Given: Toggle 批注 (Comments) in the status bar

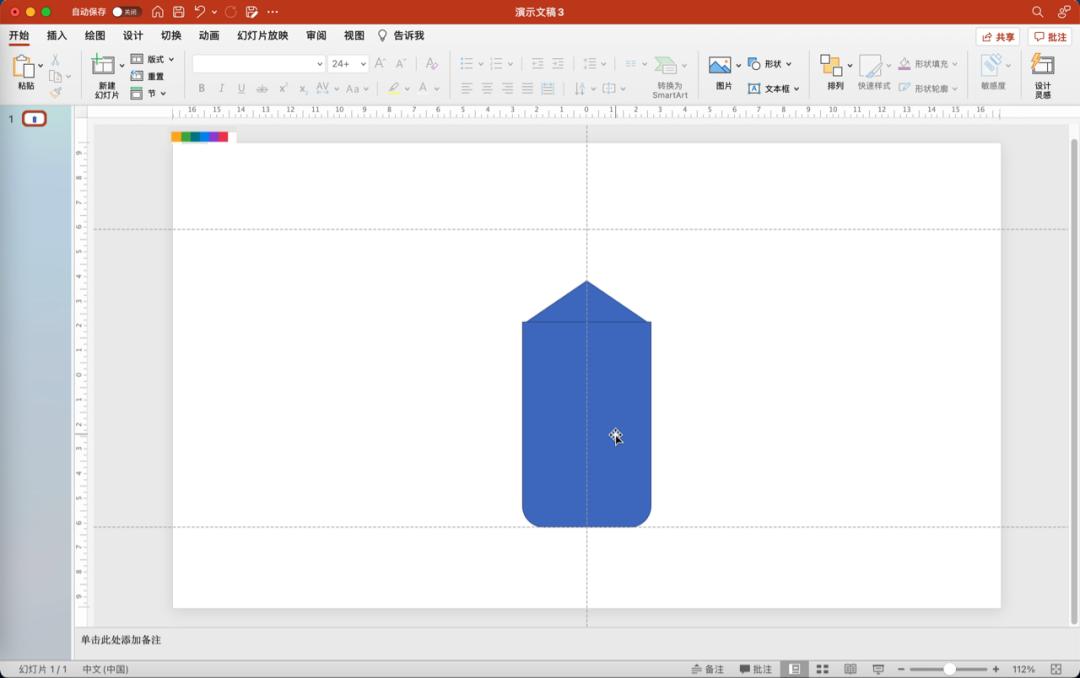Looking at the screenshot, I should [756, 669].
